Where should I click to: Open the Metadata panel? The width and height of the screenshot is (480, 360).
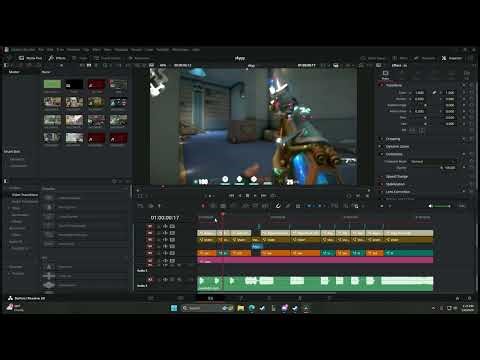[x=425, y=58]
